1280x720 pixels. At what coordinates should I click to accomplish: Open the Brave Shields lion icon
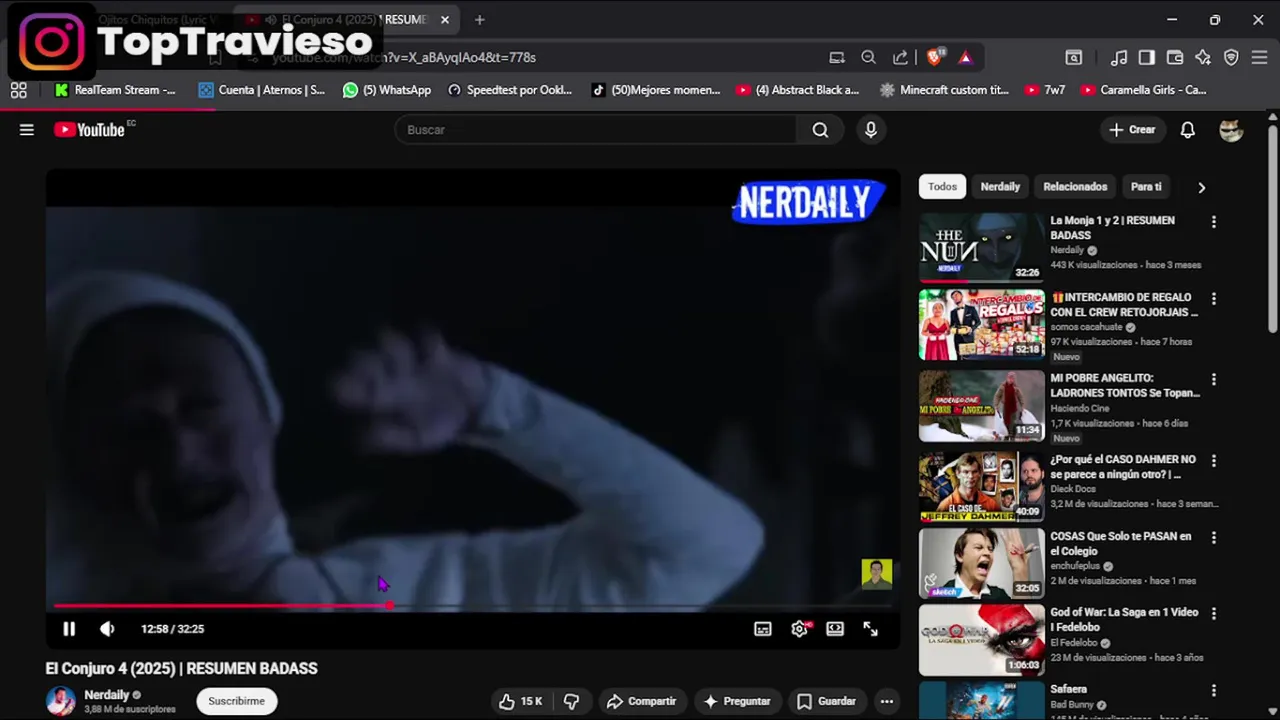(x=934, y=58)
